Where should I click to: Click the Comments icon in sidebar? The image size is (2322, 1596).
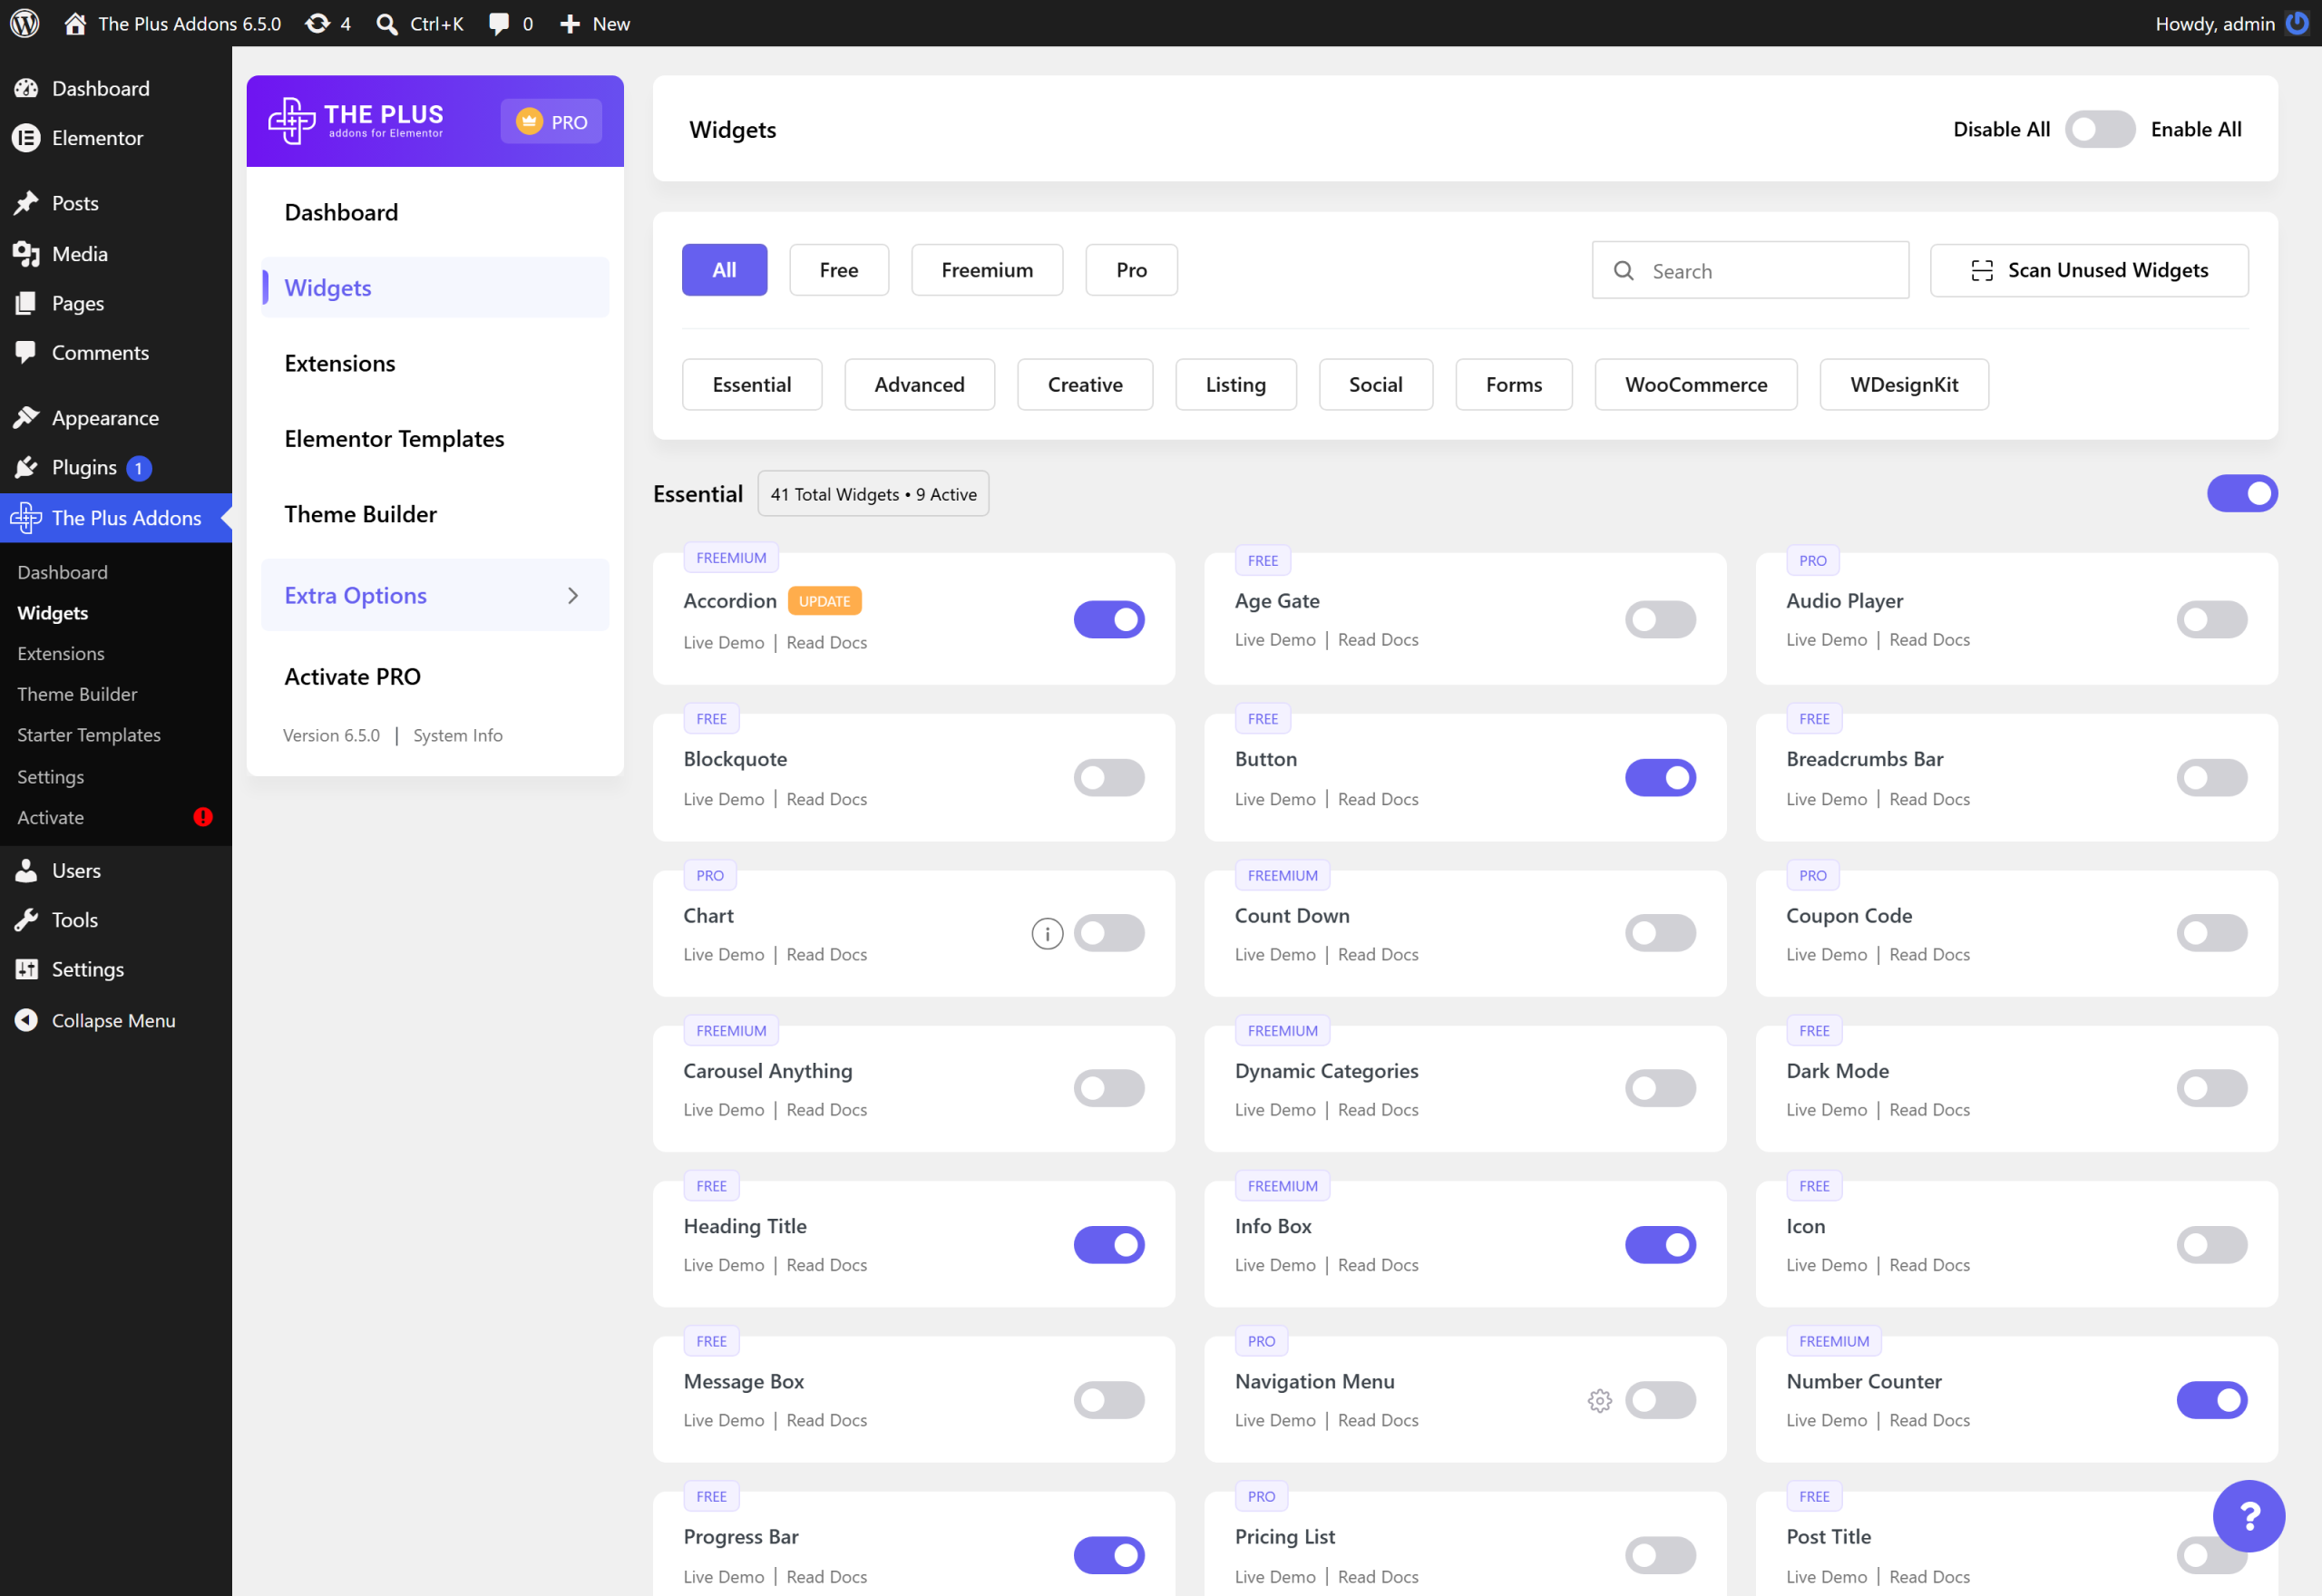[x=26, y=352]
